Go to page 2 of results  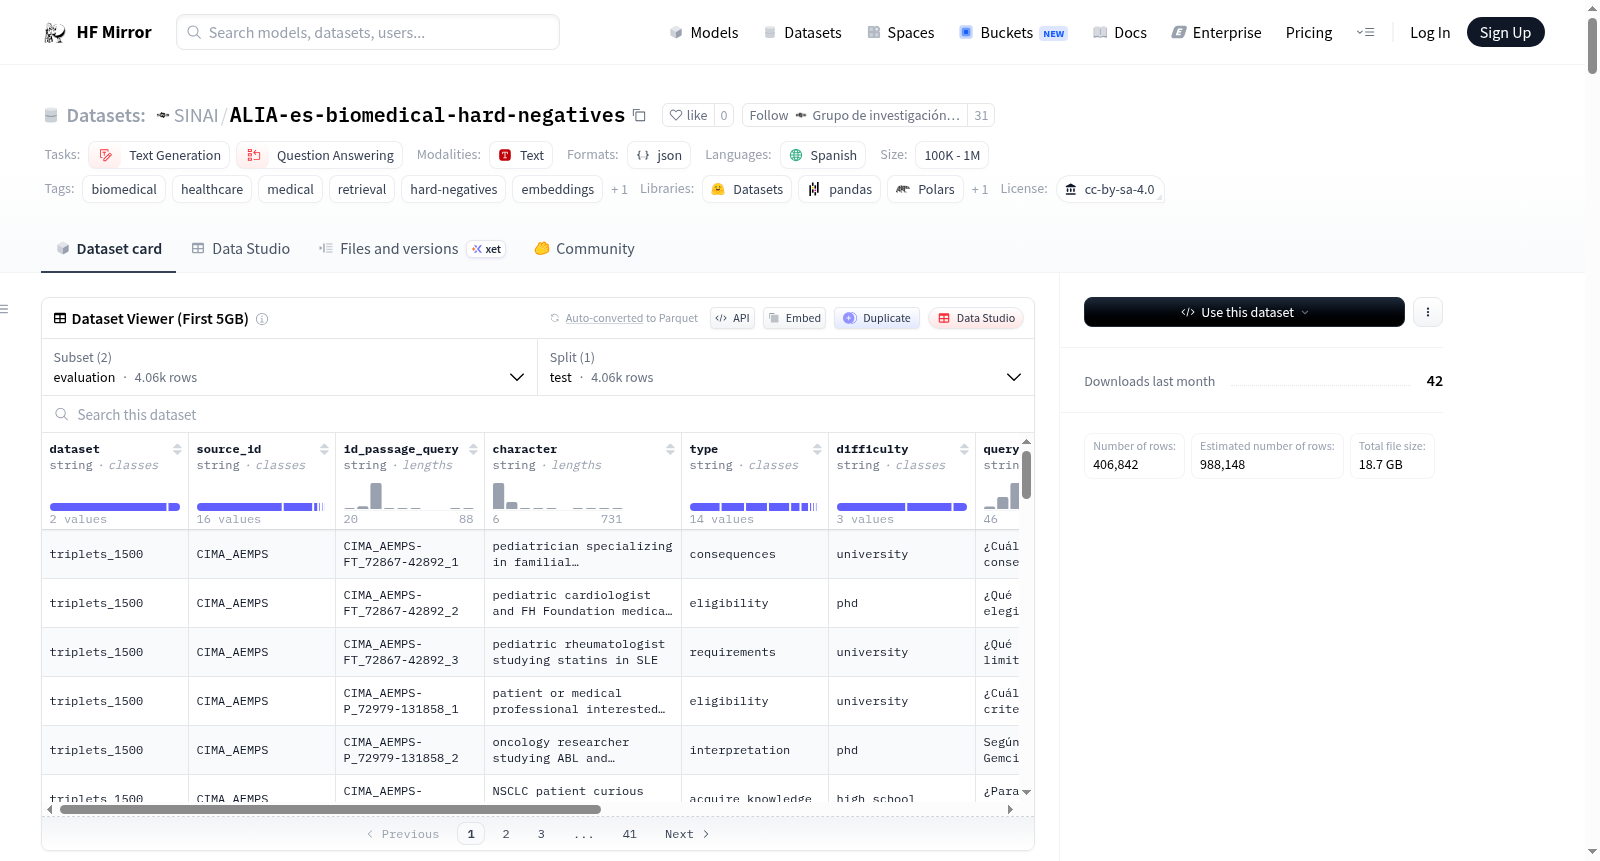(x=506, y=834)
